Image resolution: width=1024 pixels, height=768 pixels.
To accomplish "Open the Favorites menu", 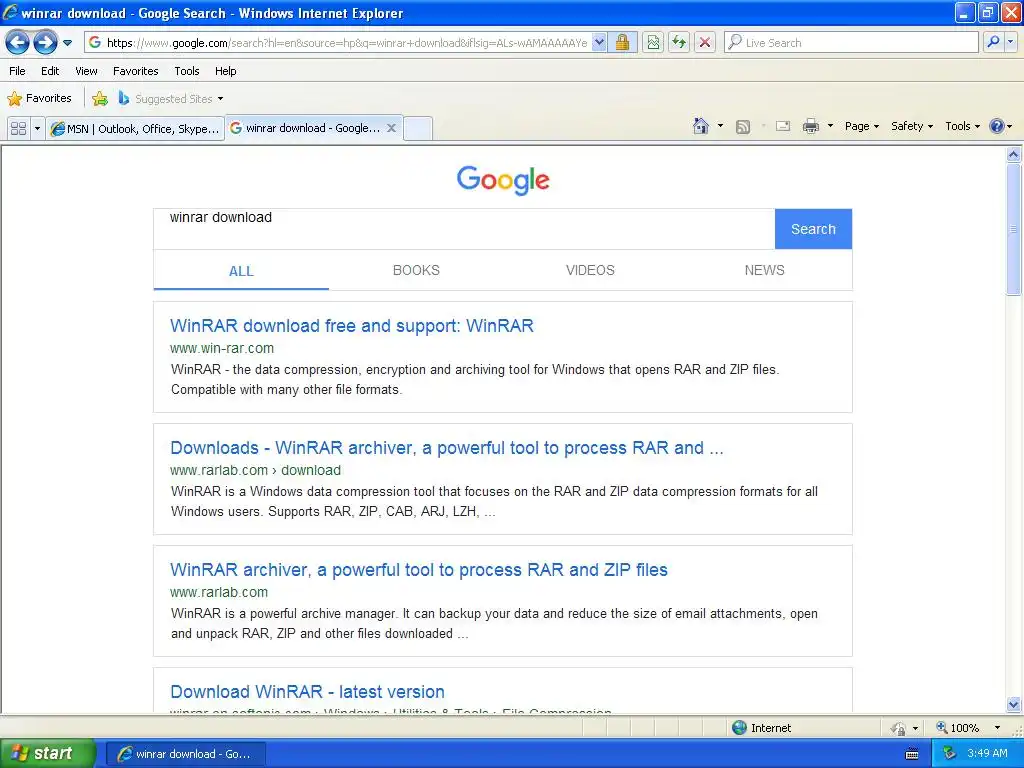I will click(x=136, y=71).
